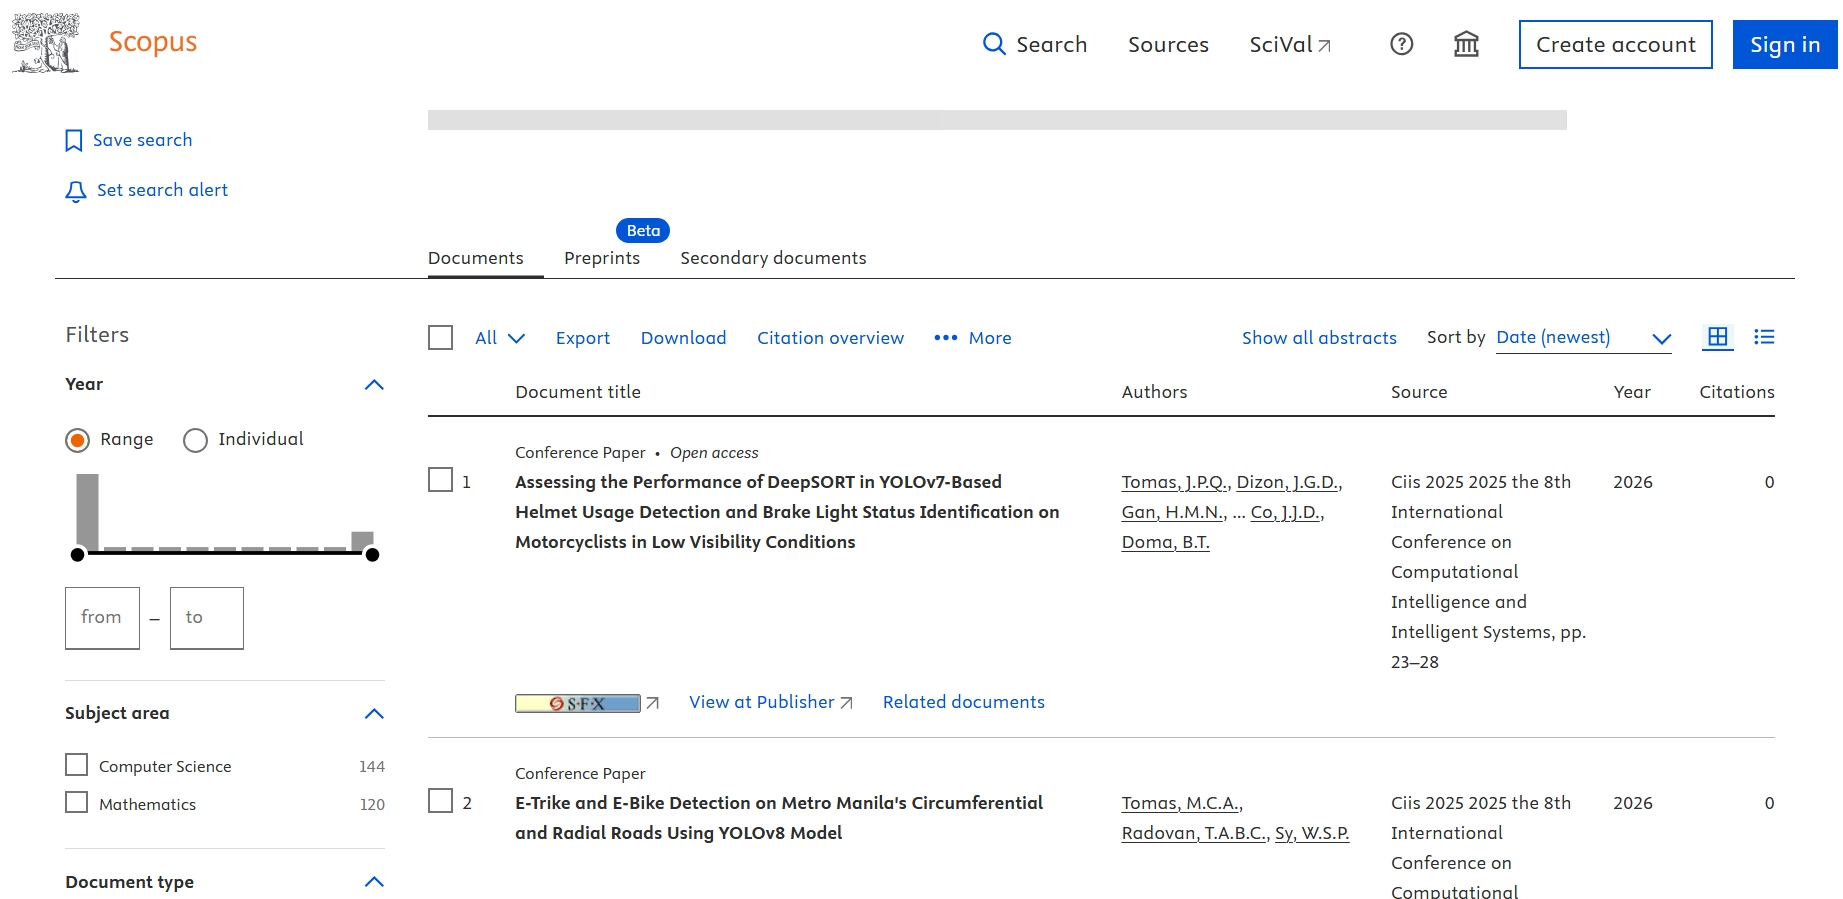
Task: Collapse the Year filter section
Action: point(374,385)
